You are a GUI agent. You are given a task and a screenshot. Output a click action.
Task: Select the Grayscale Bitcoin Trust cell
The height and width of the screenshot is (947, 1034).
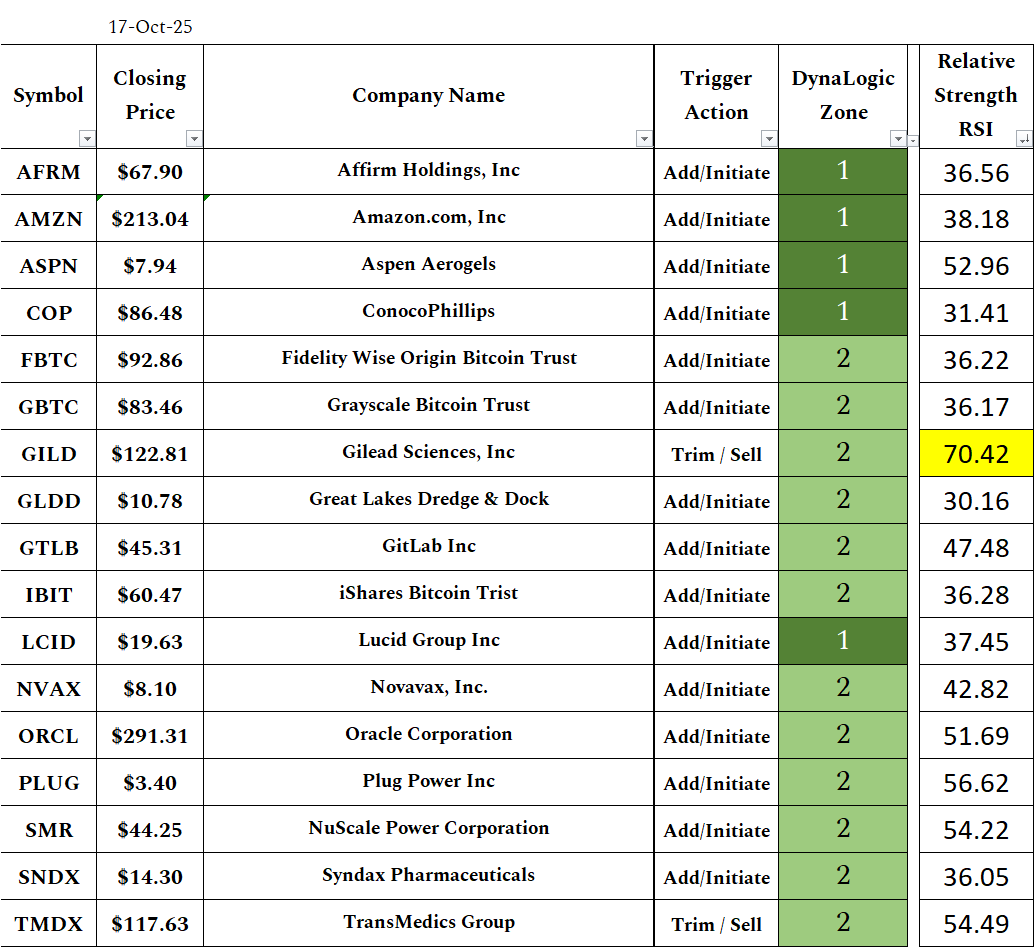point(429,406)
